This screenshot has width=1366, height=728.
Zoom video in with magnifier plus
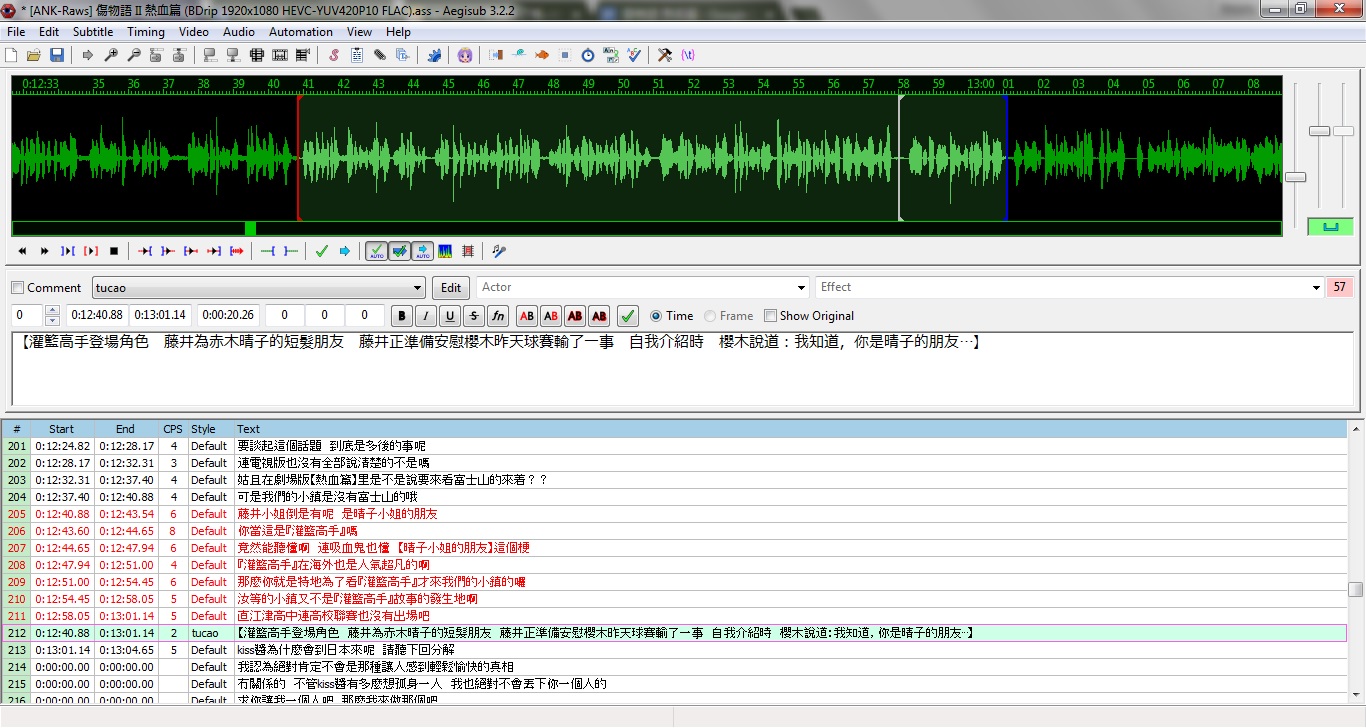[x=110, y=55]
